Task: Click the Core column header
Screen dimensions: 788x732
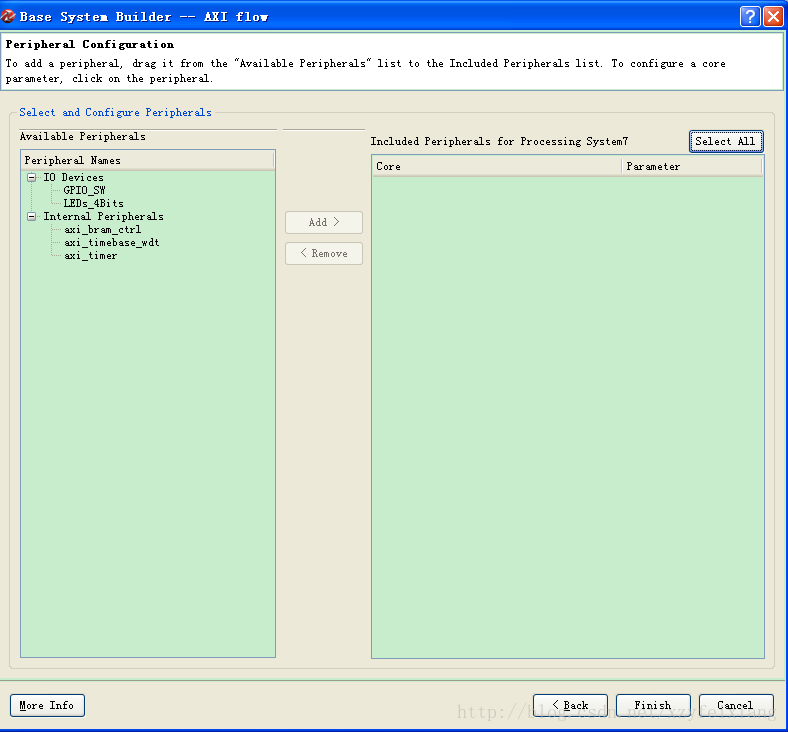Action: coord(497,166)
